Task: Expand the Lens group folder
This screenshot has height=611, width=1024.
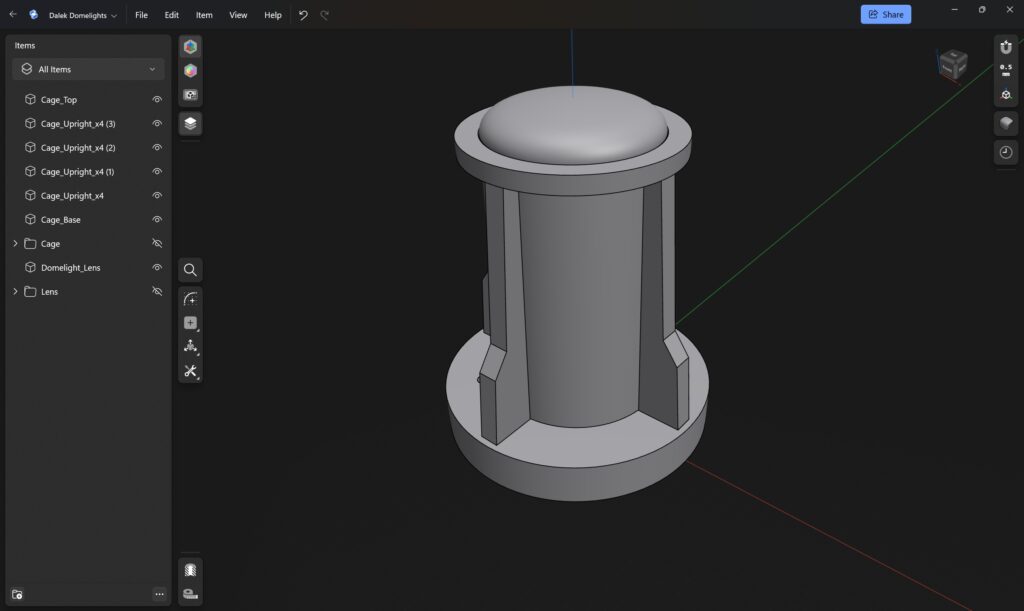Action: point(15,292)
